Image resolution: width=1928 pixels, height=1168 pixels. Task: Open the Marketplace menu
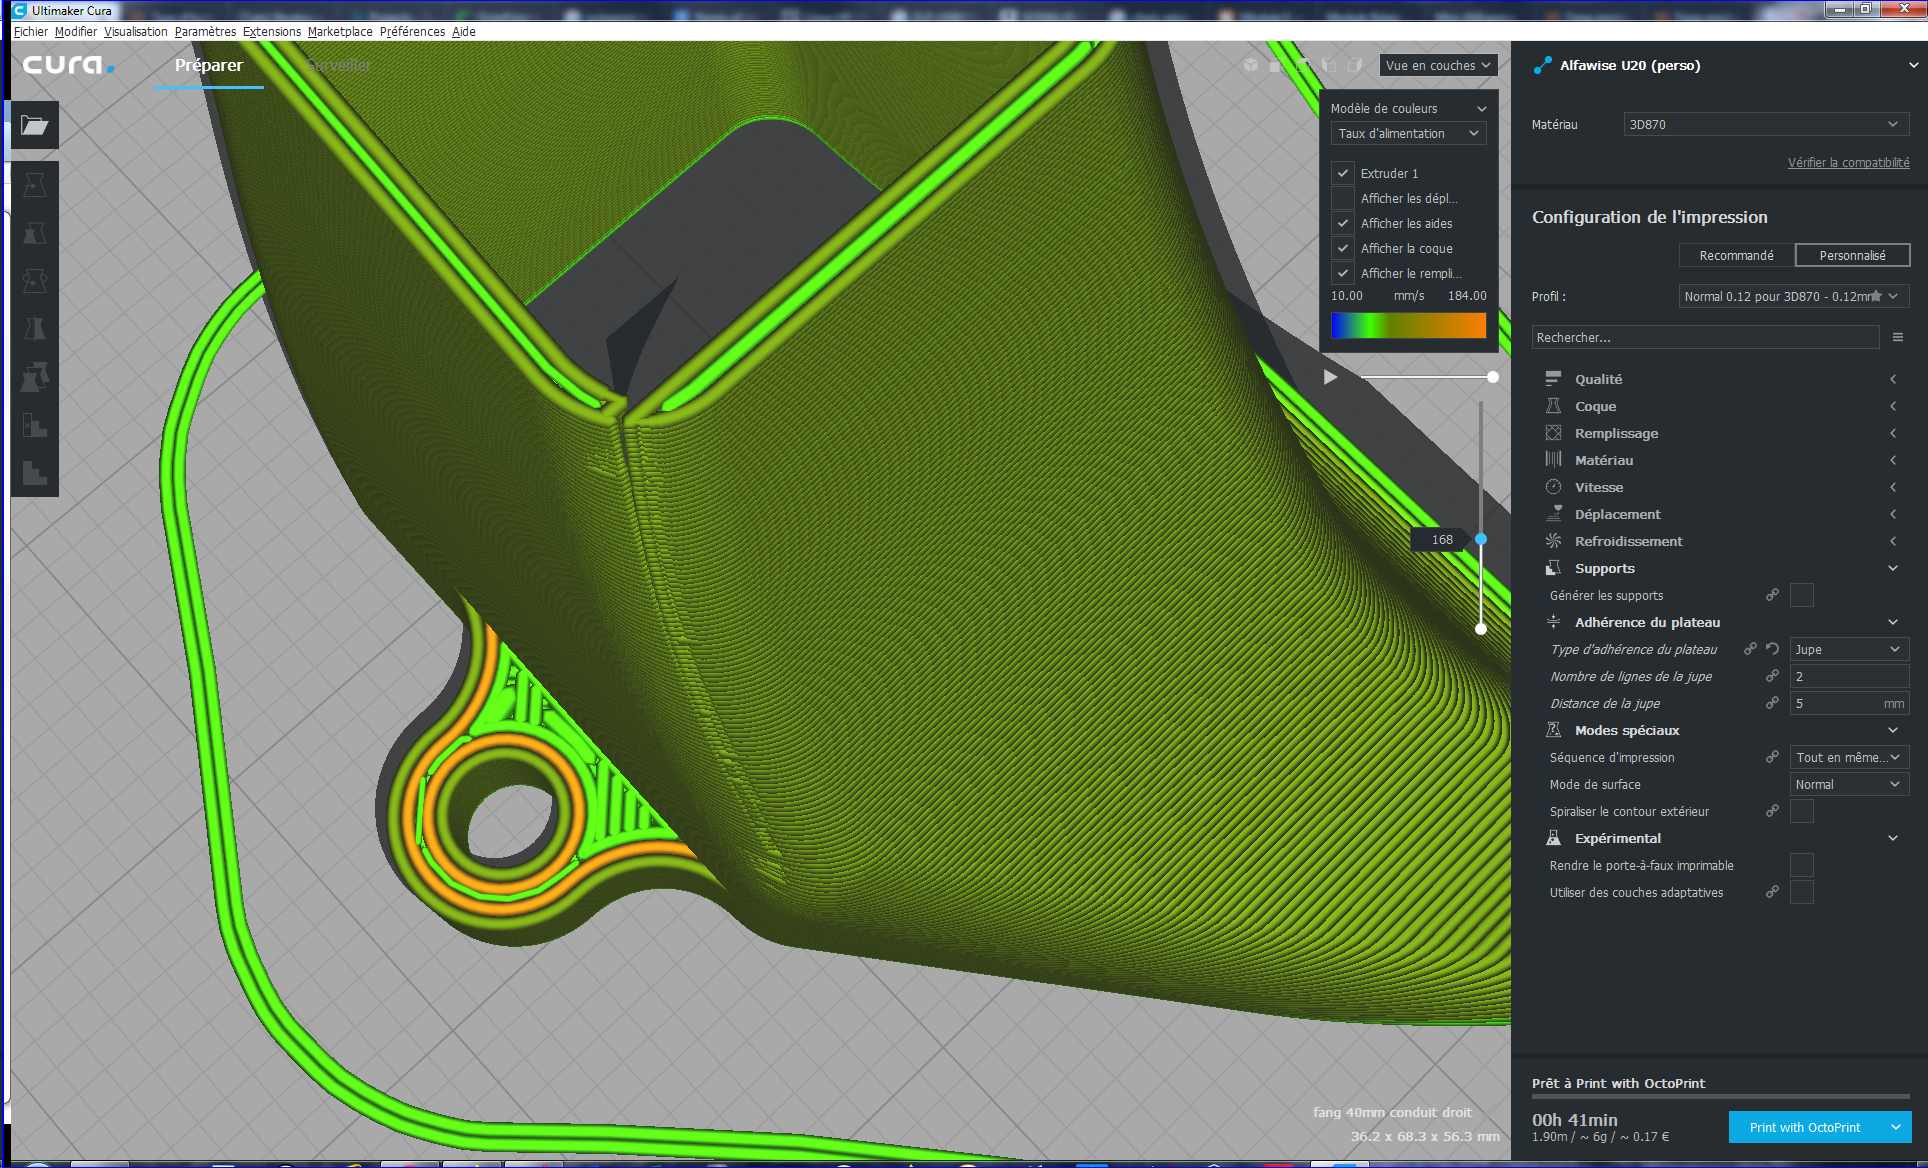click(340, 31)
